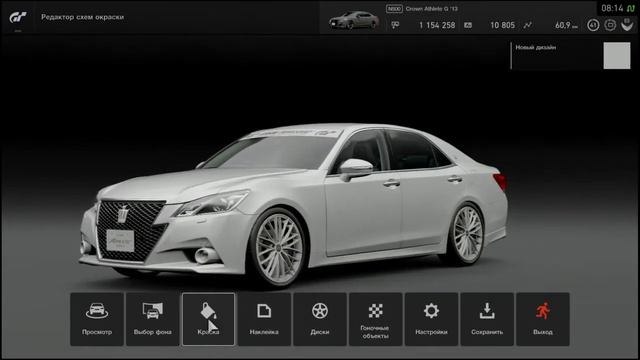Open the Просмотр (view car) tile
The image size is (640, 360).
(97, 319)
